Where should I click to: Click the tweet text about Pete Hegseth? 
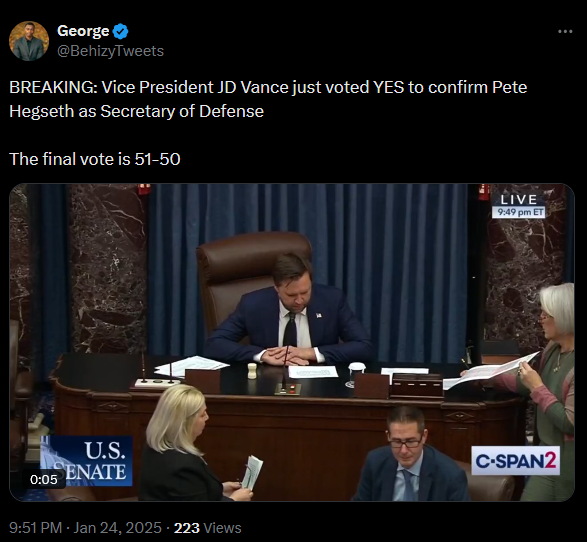coord(268,99)
